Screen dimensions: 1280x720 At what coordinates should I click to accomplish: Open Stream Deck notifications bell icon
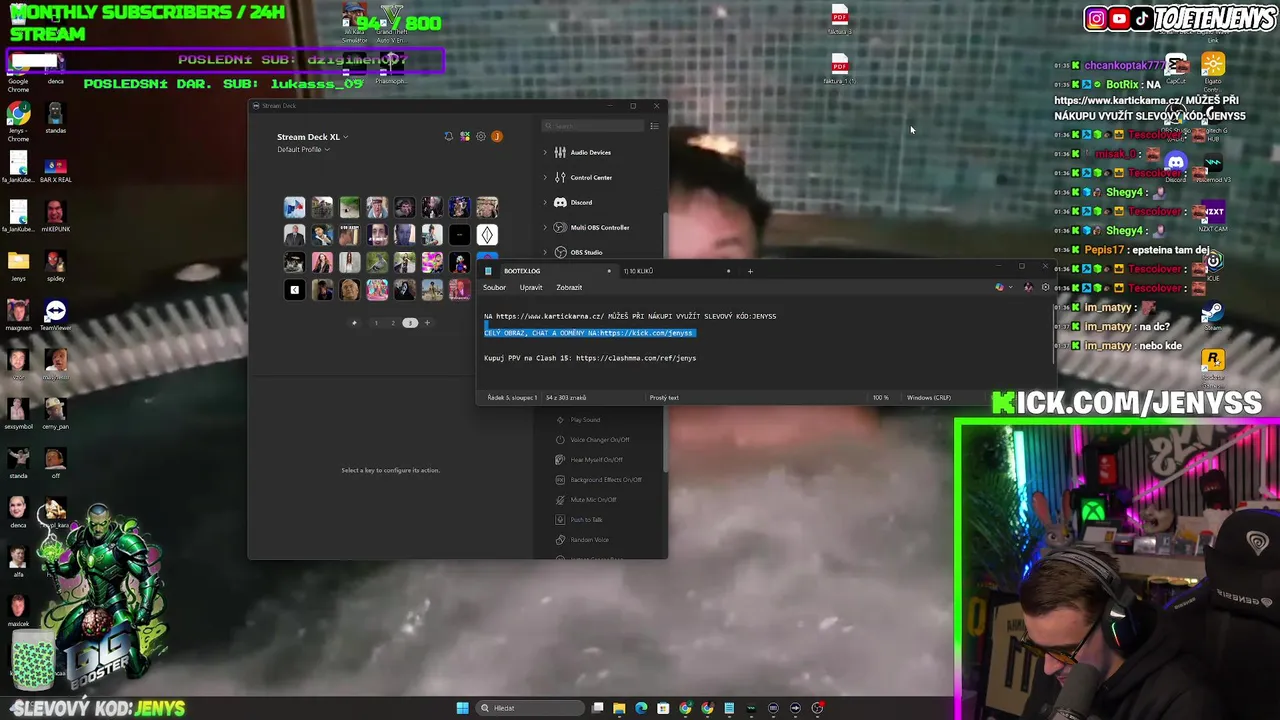(x=448, y=136)
